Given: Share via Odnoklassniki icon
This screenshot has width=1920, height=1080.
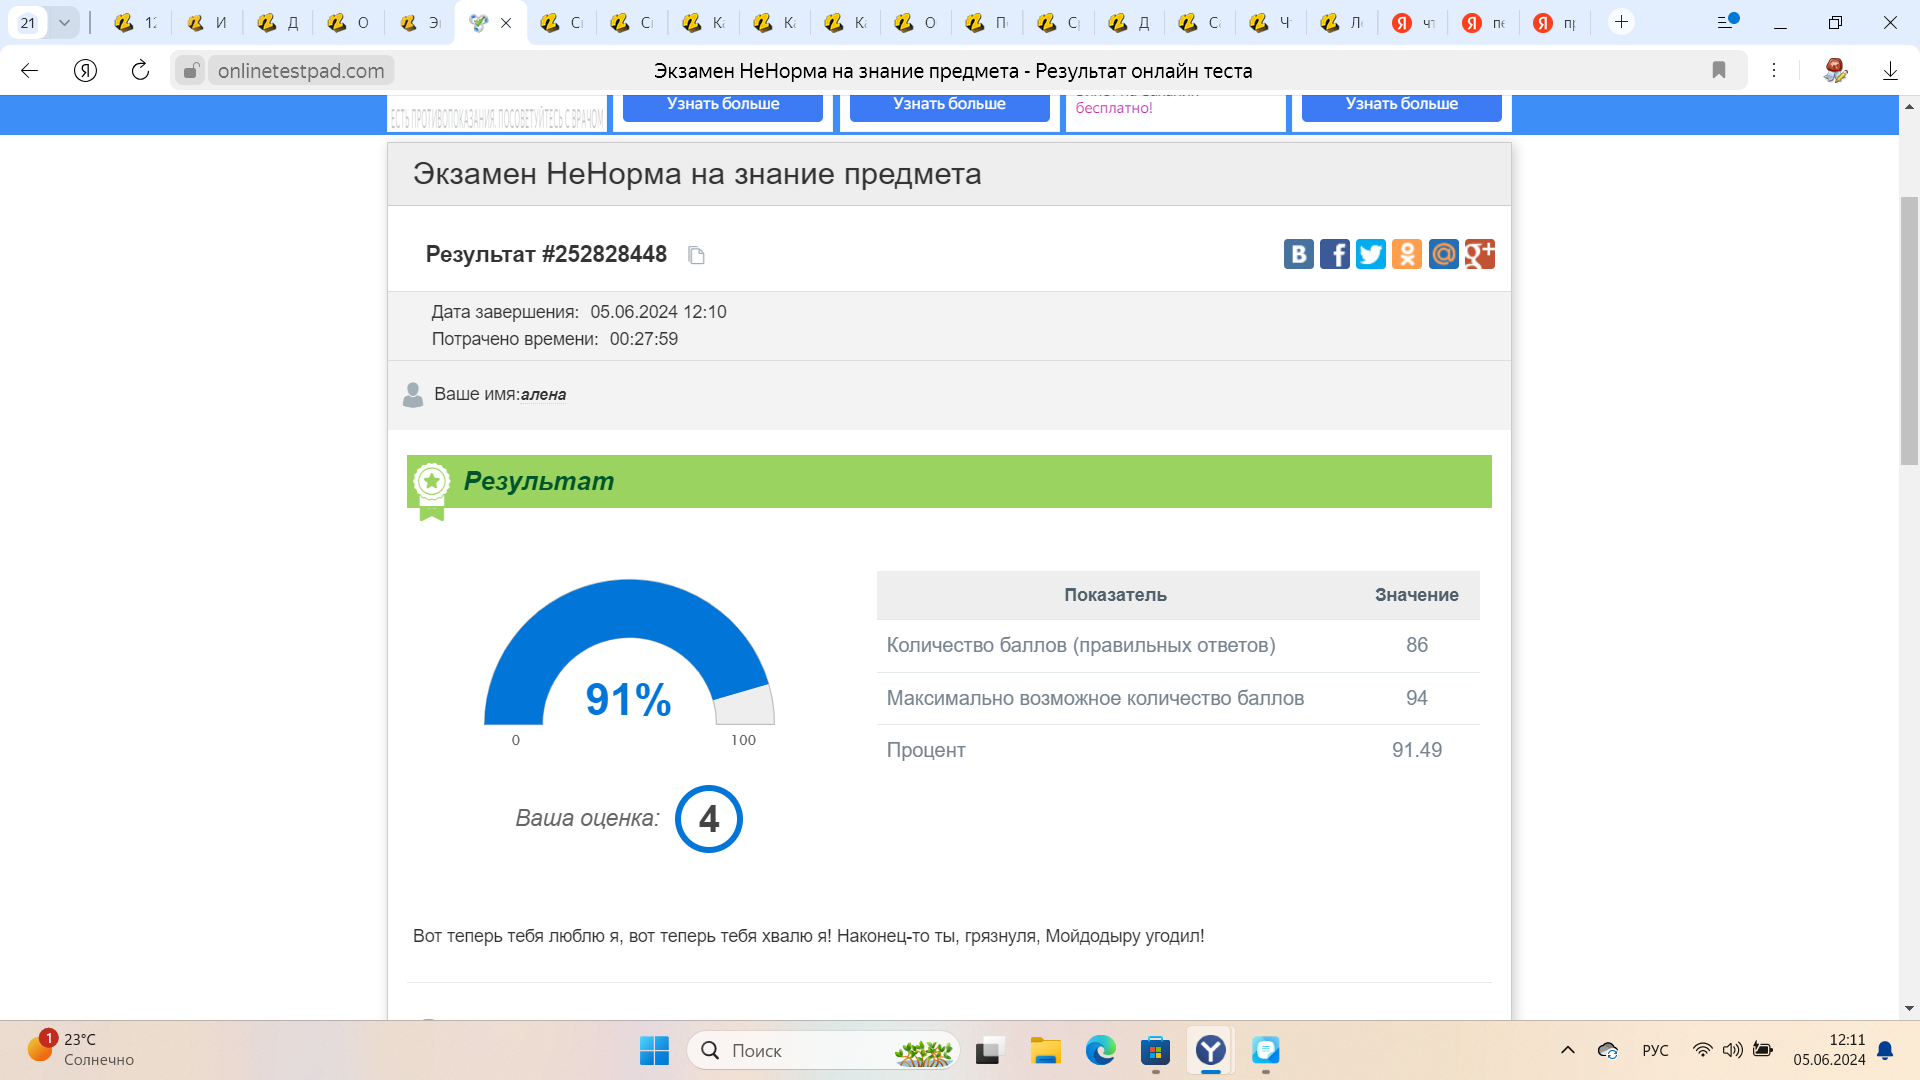Looking at the screenshot, I should pos(1406,254).
